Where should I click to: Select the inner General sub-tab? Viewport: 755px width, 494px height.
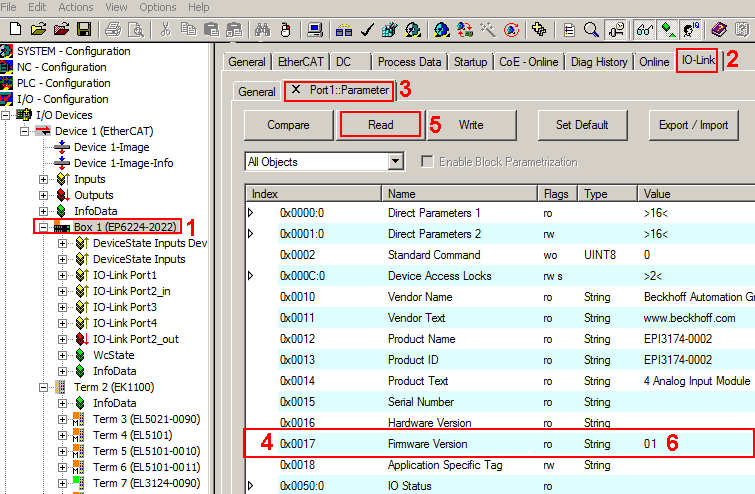pos(257,92)
